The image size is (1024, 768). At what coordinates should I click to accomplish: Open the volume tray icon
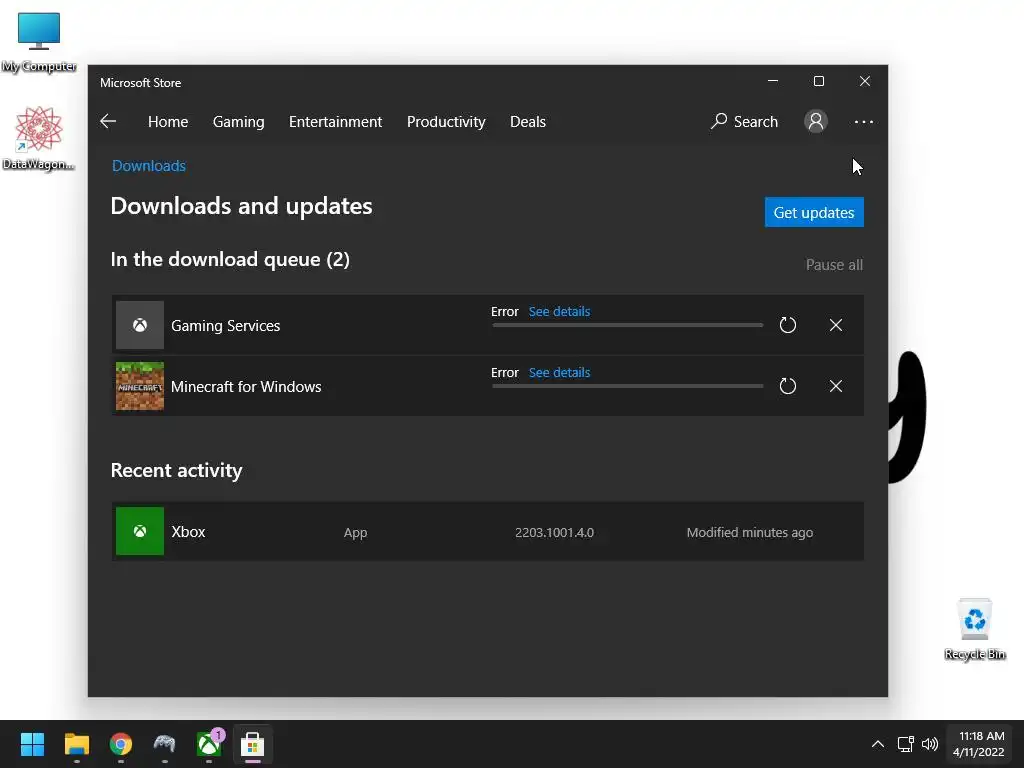click(930, 744)
